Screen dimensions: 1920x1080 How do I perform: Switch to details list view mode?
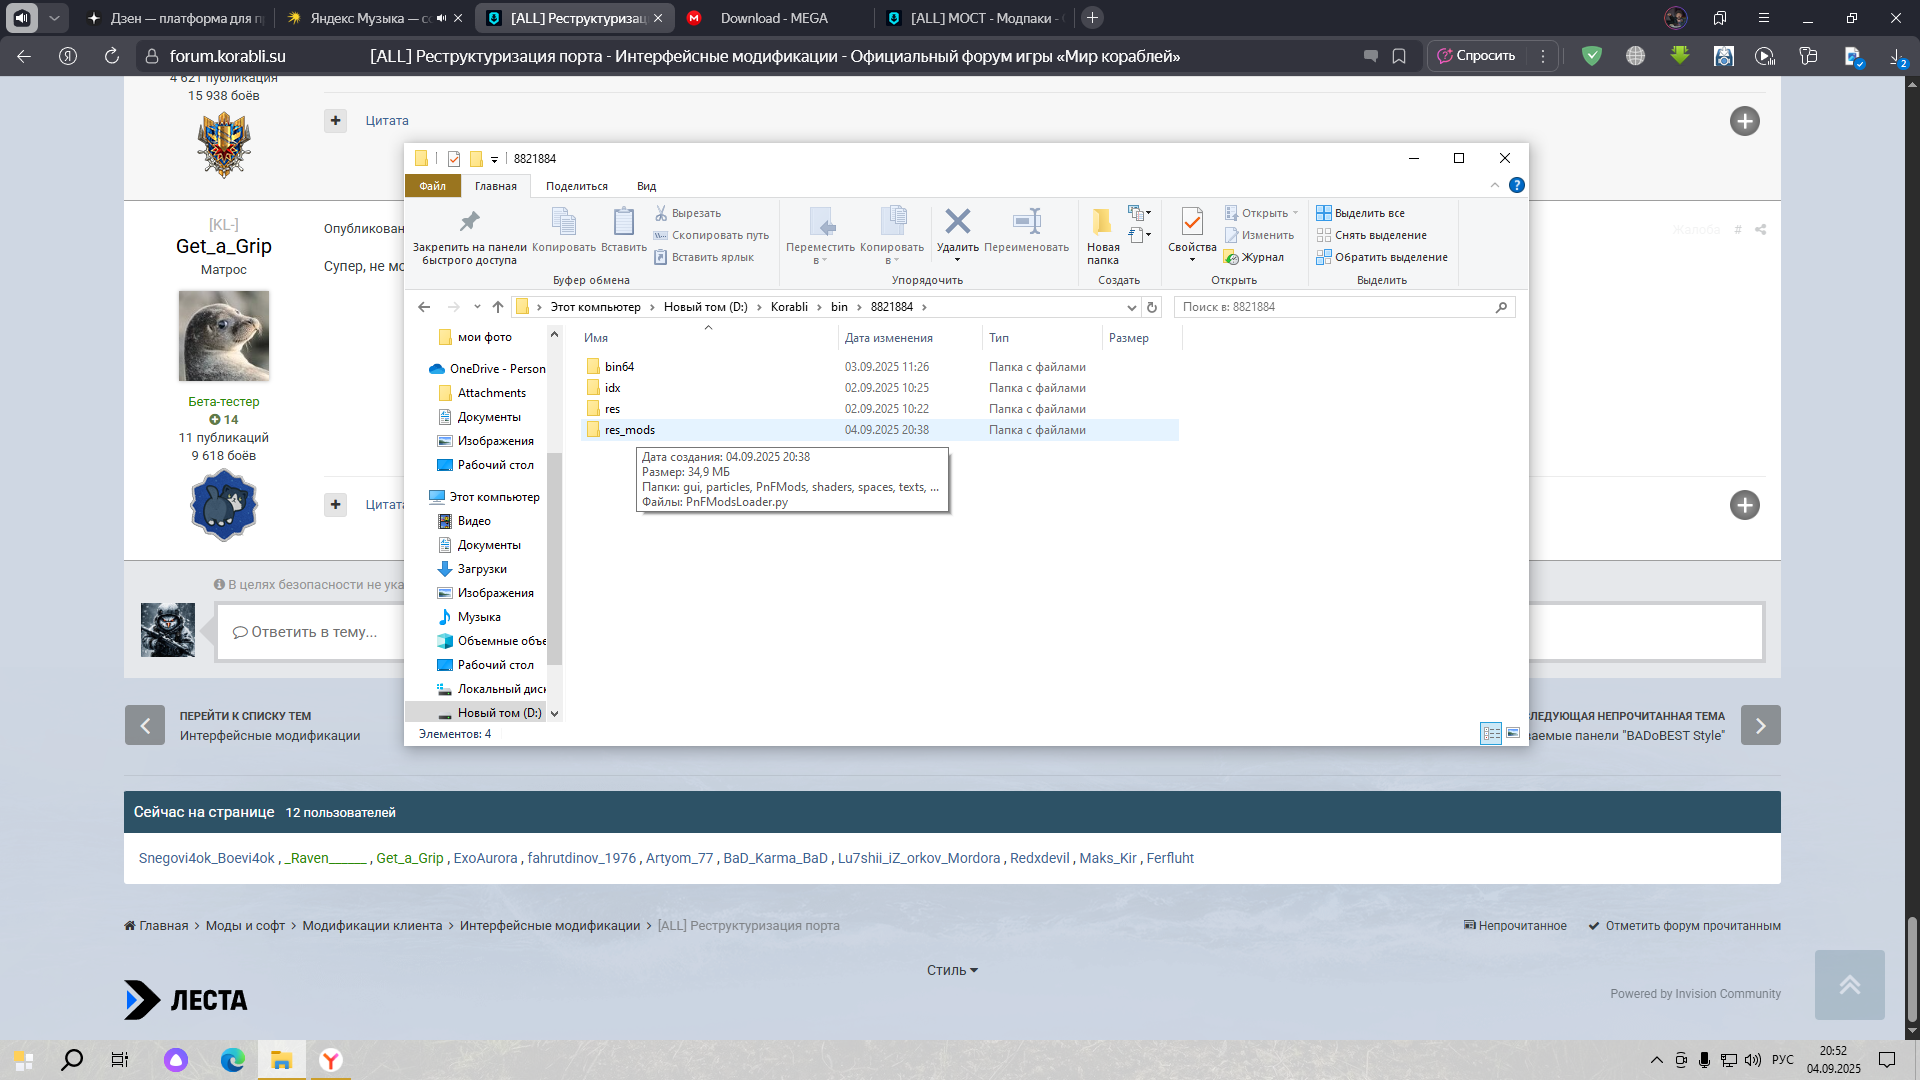(x=1491, y=733)
